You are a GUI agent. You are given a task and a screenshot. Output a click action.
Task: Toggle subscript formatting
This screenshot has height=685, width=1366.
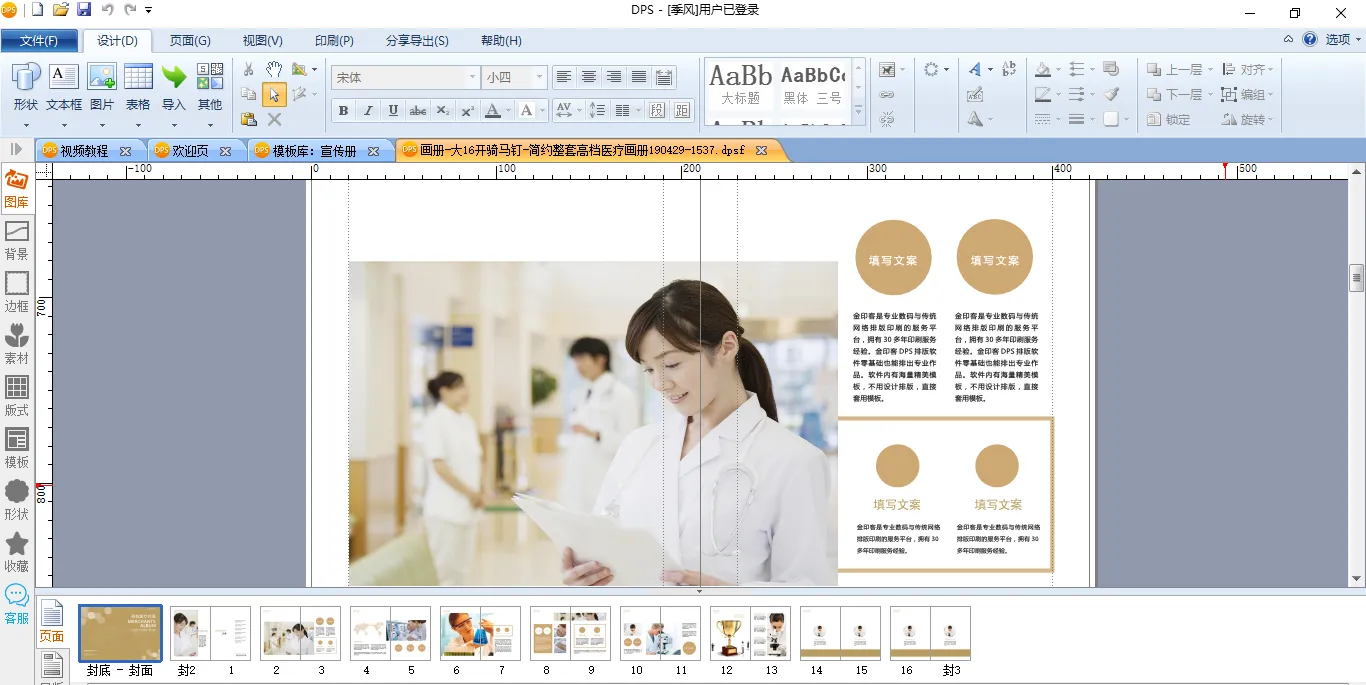[443, 110]
